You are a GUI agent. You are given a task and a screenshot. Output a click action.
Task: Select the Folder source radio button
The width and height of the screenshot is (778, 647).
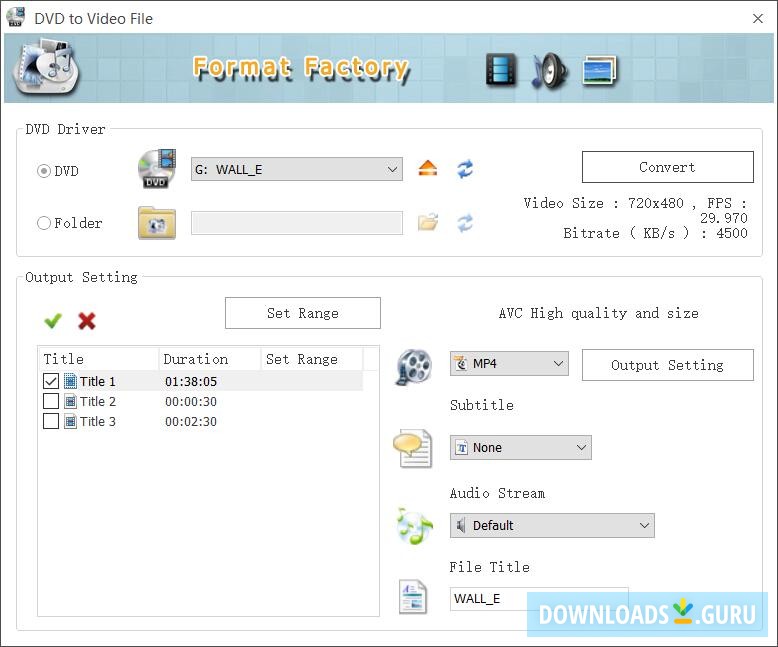click(44, 223)
